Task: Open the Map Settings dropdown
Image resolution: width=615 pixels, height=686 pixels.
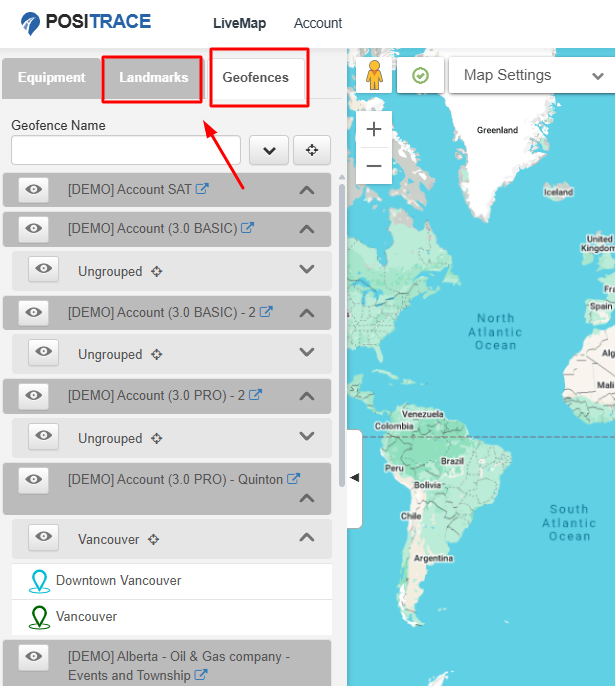Action: click(531, 76)
